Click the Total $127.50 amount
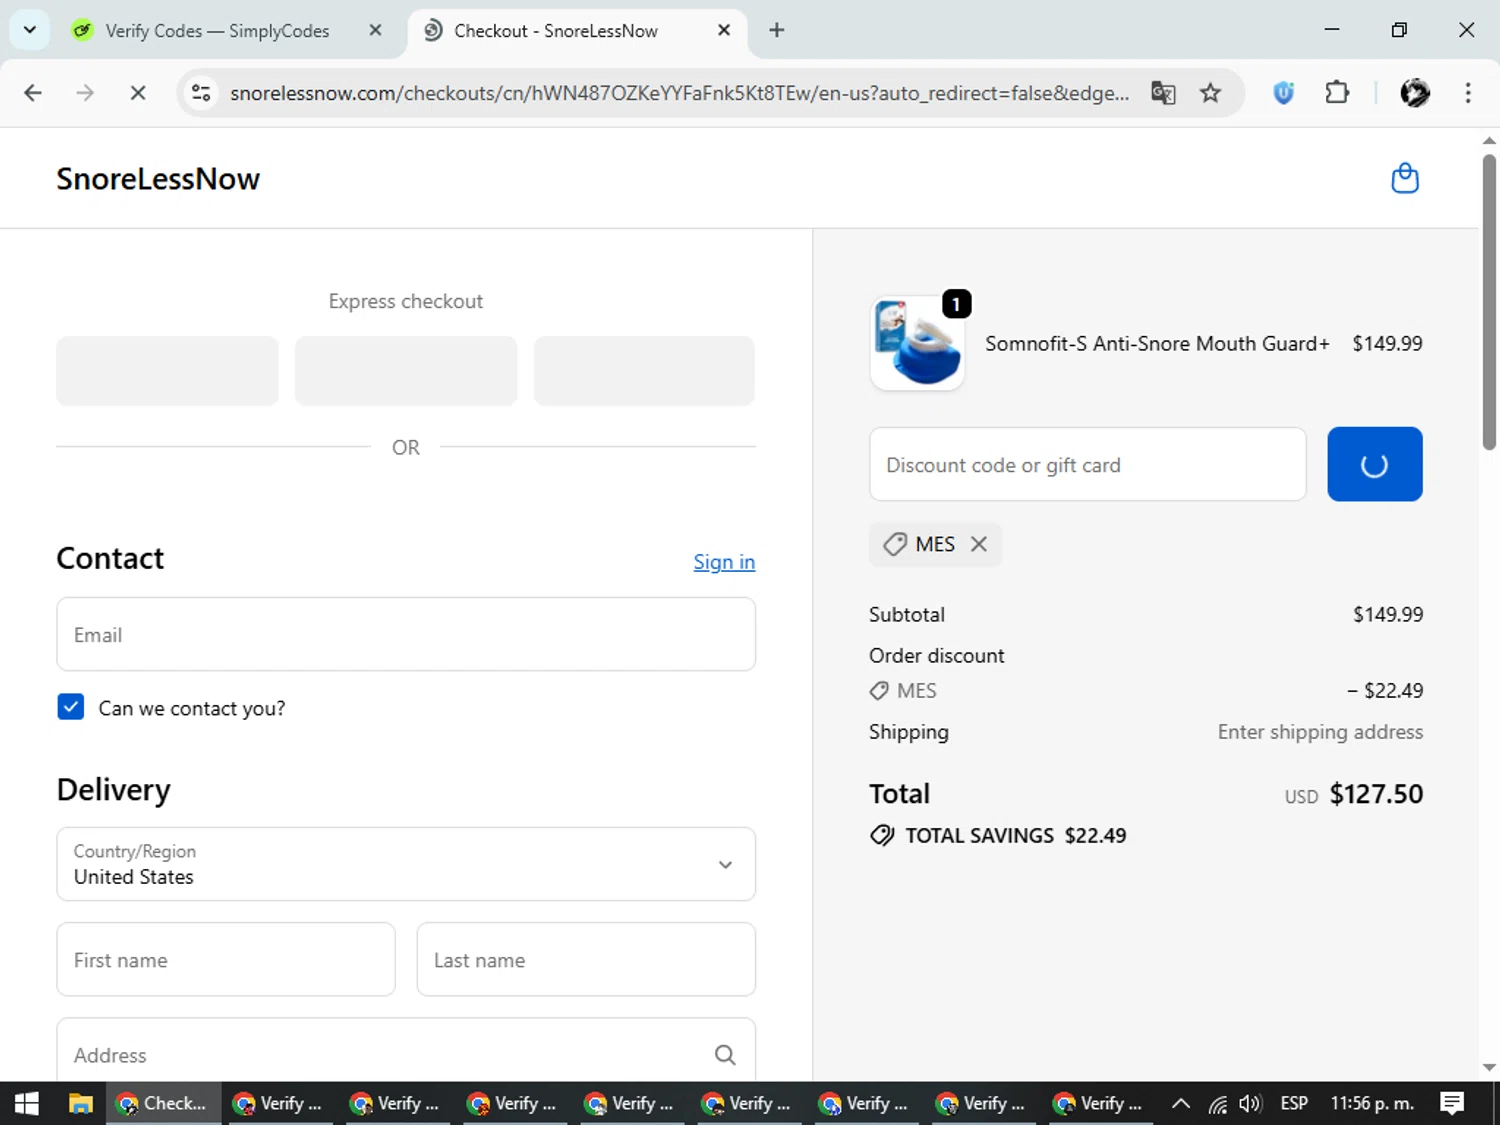The width and height of the screenshot is (1500, 1125). pos(1376,794)
